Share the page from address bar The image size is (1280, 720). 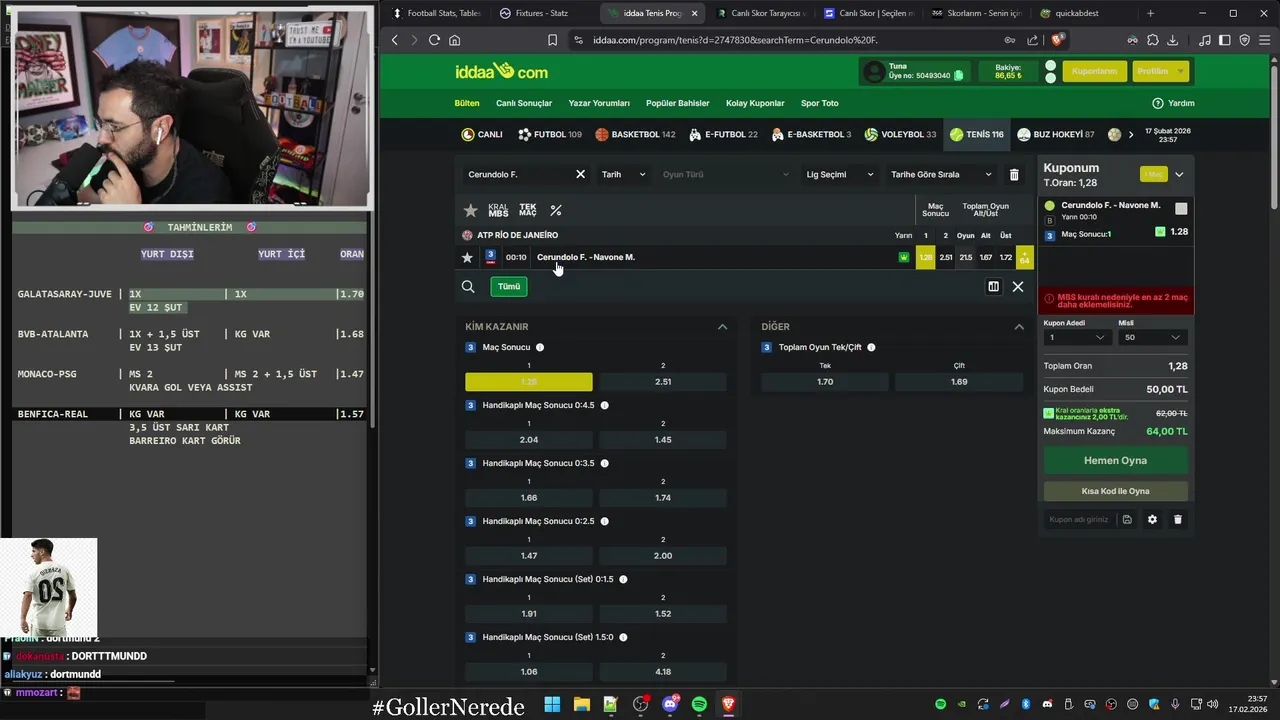pos(1032,40)
